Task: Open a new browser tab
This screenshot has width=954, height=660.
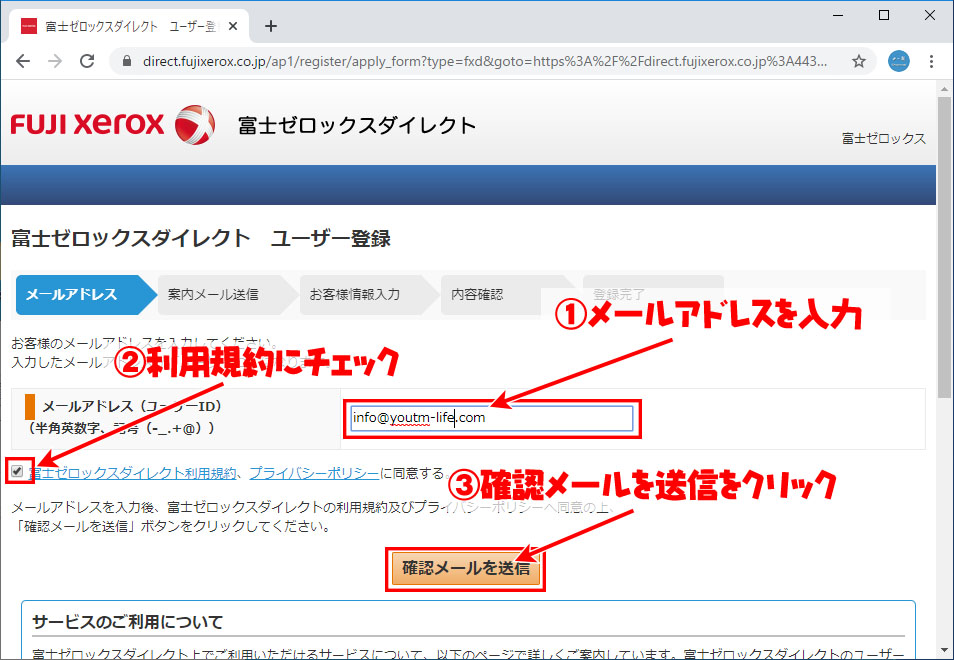Action: [271, 26]
